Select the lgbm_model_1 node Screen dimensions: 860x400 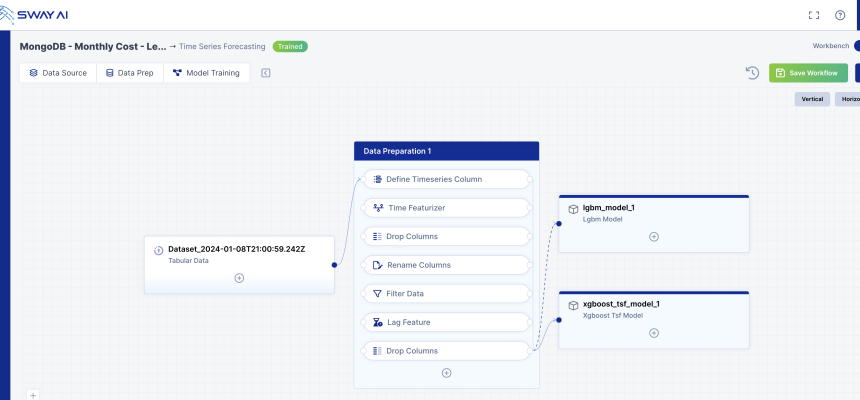654,224
